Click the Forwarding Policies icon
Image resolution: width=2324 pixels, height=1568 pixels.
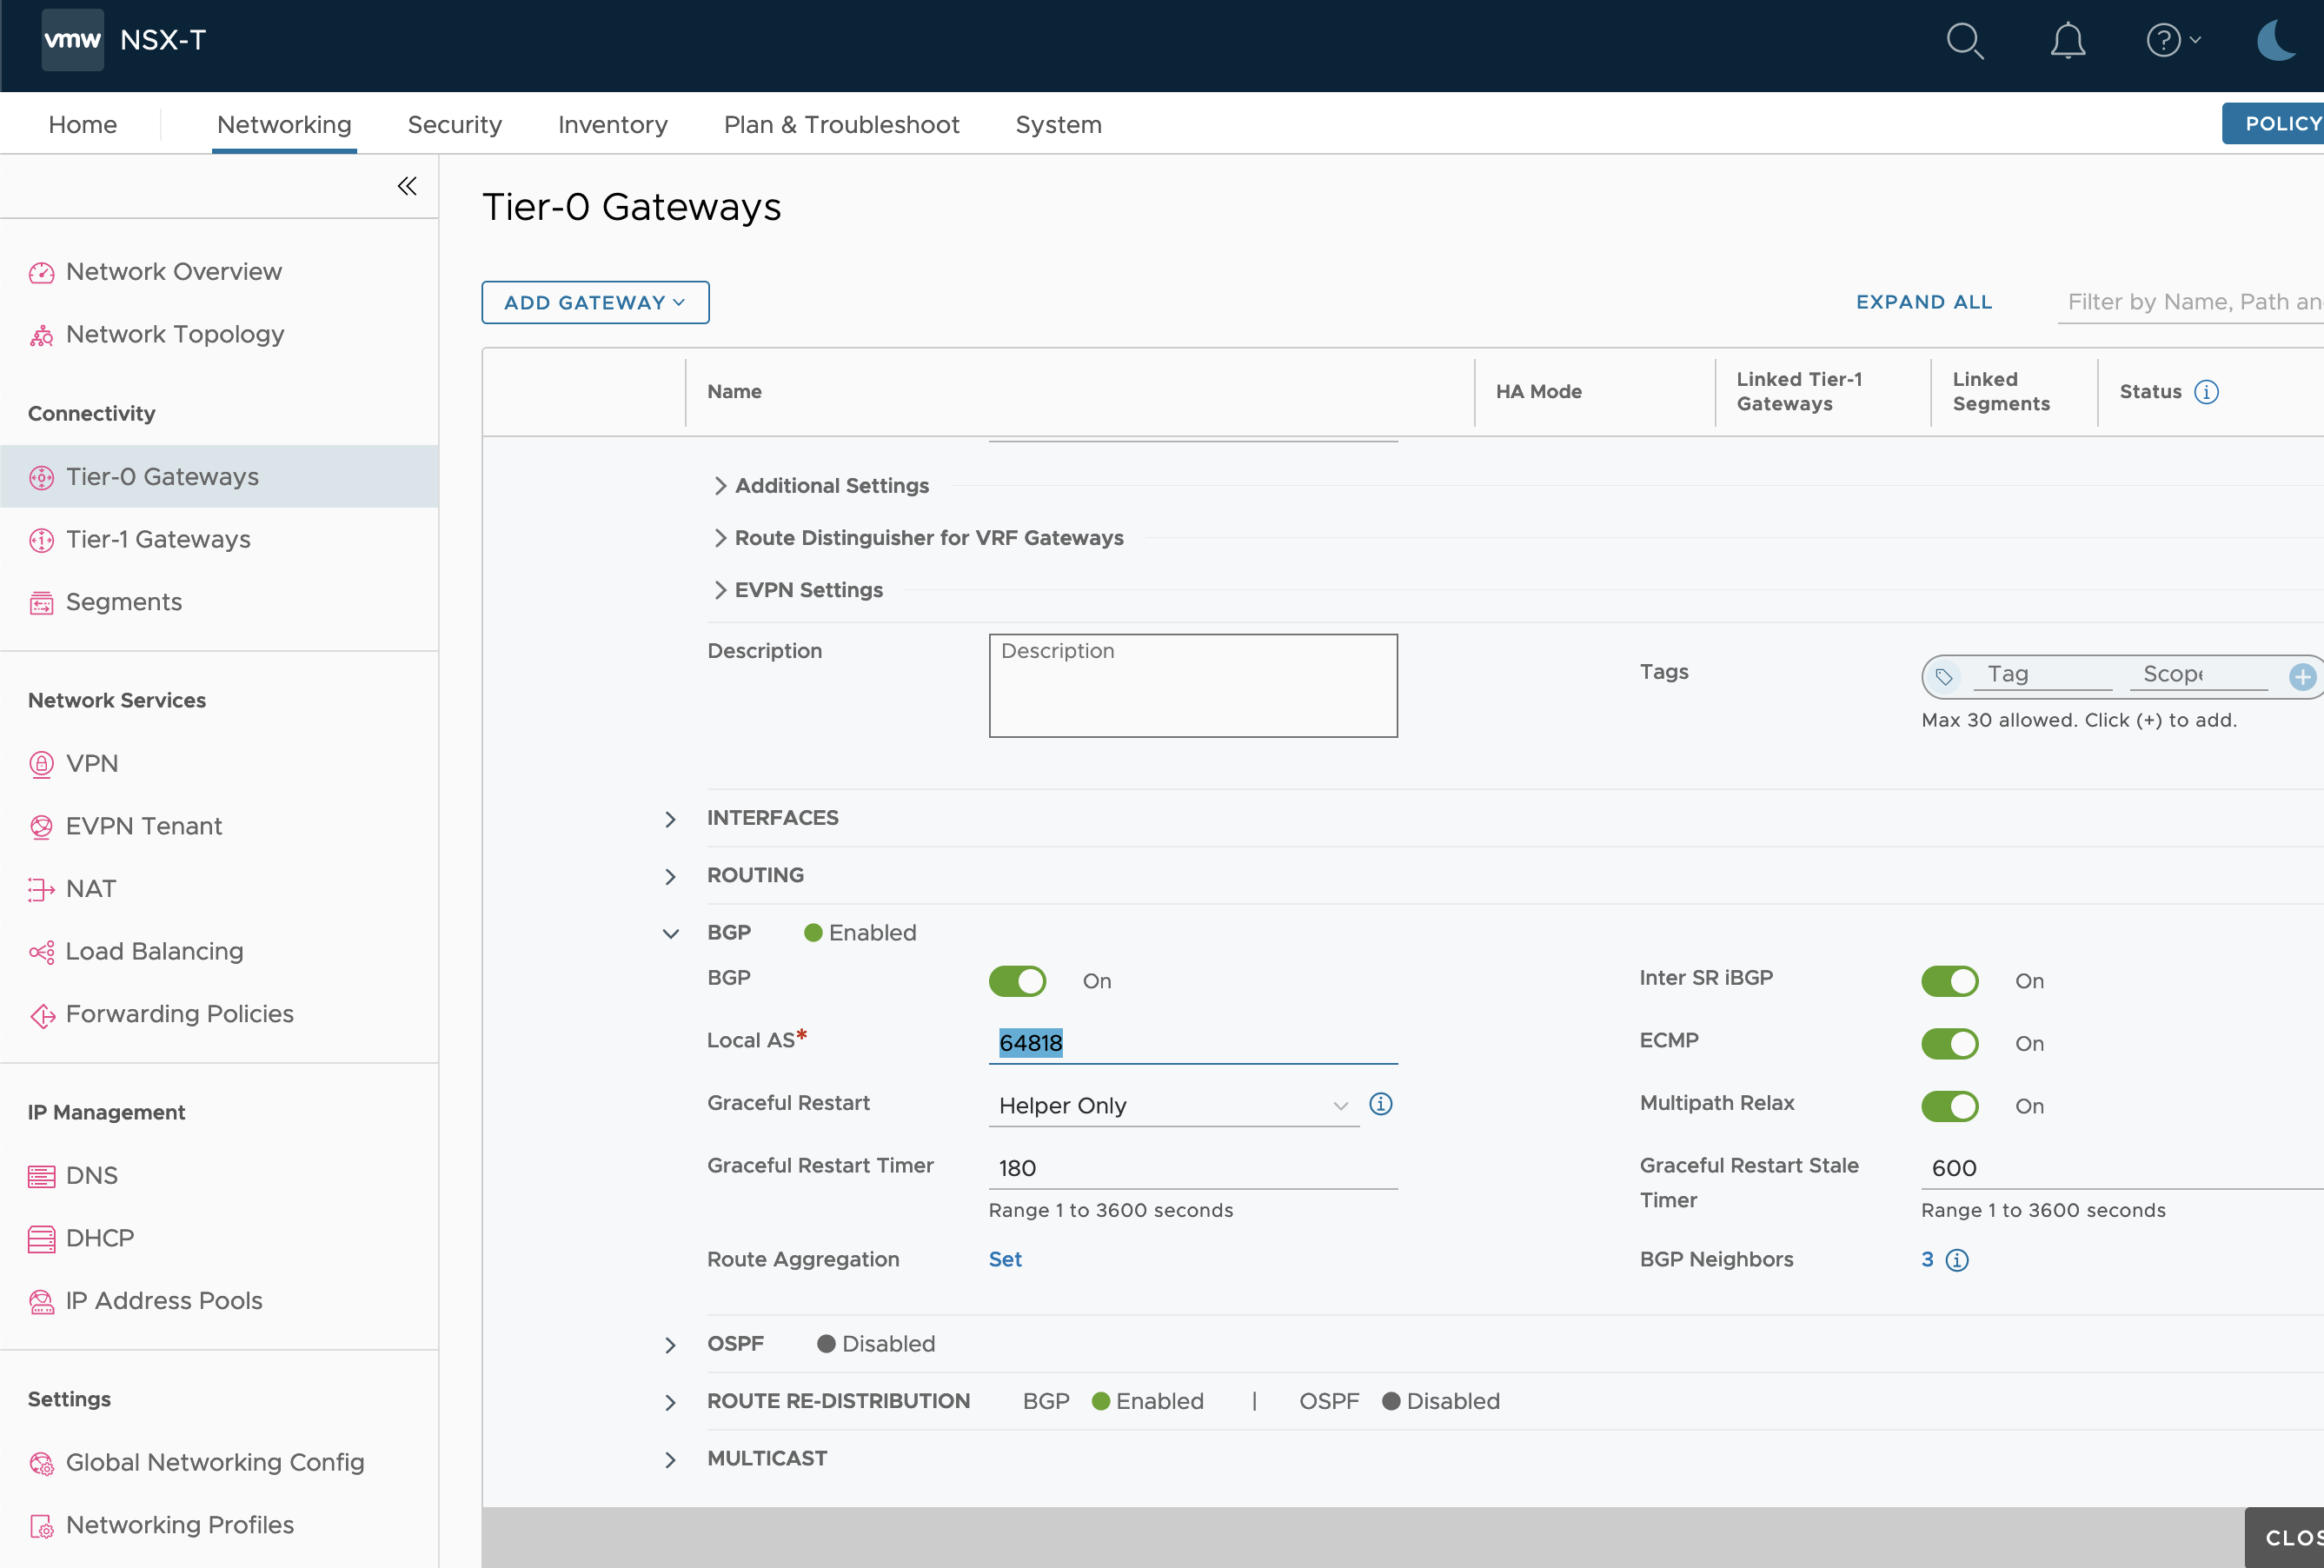[x=41, y=1015]
